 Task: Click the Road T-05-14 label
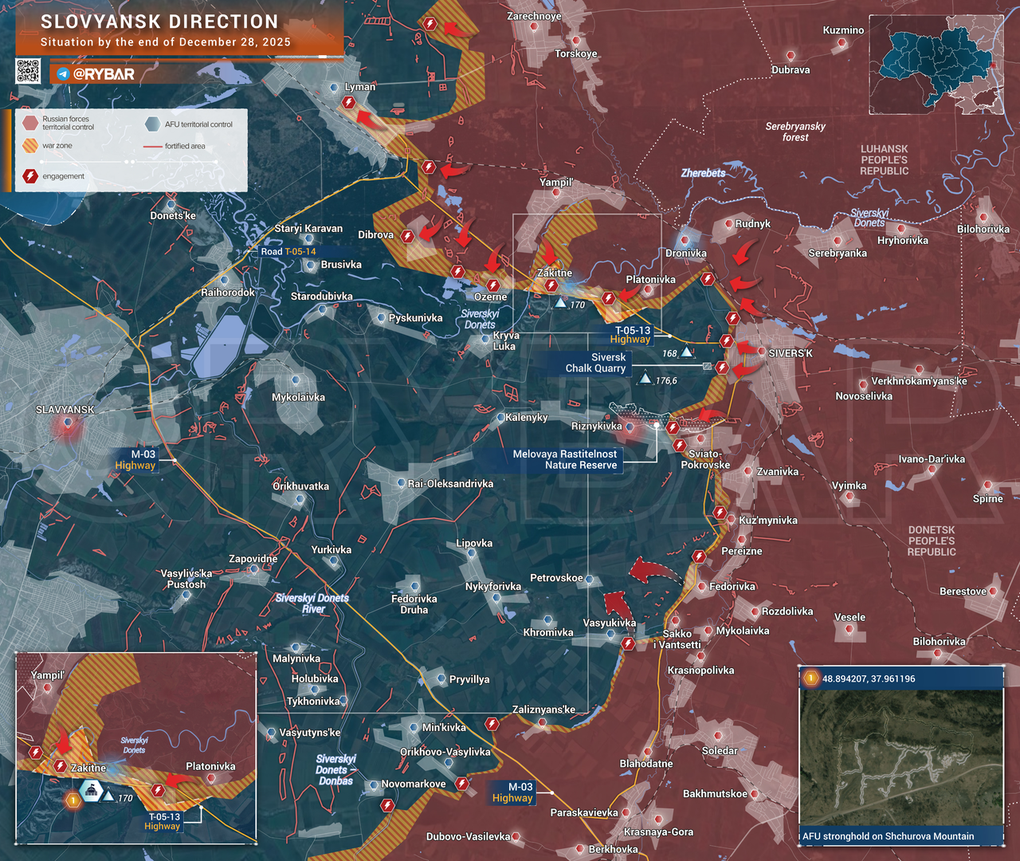[288, 252]
